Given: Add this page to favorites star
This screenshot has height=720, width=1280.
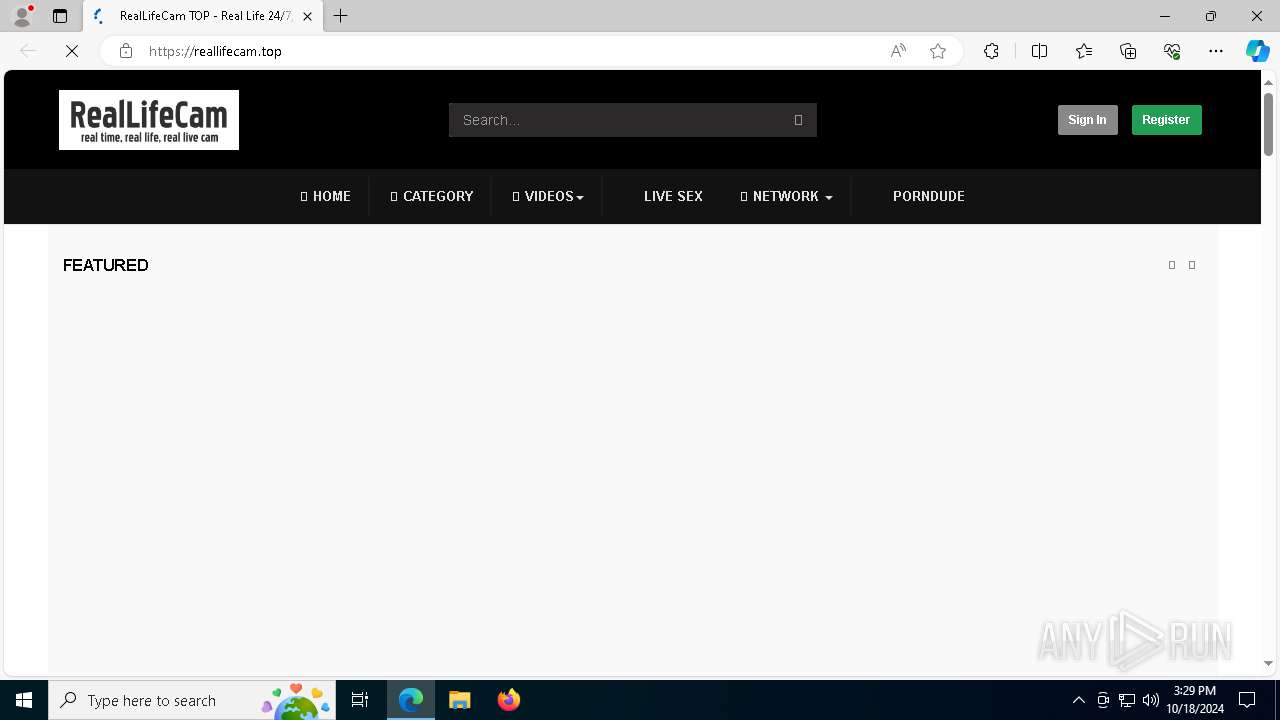Looking at the screenshot, I should (x=938, y=51).
